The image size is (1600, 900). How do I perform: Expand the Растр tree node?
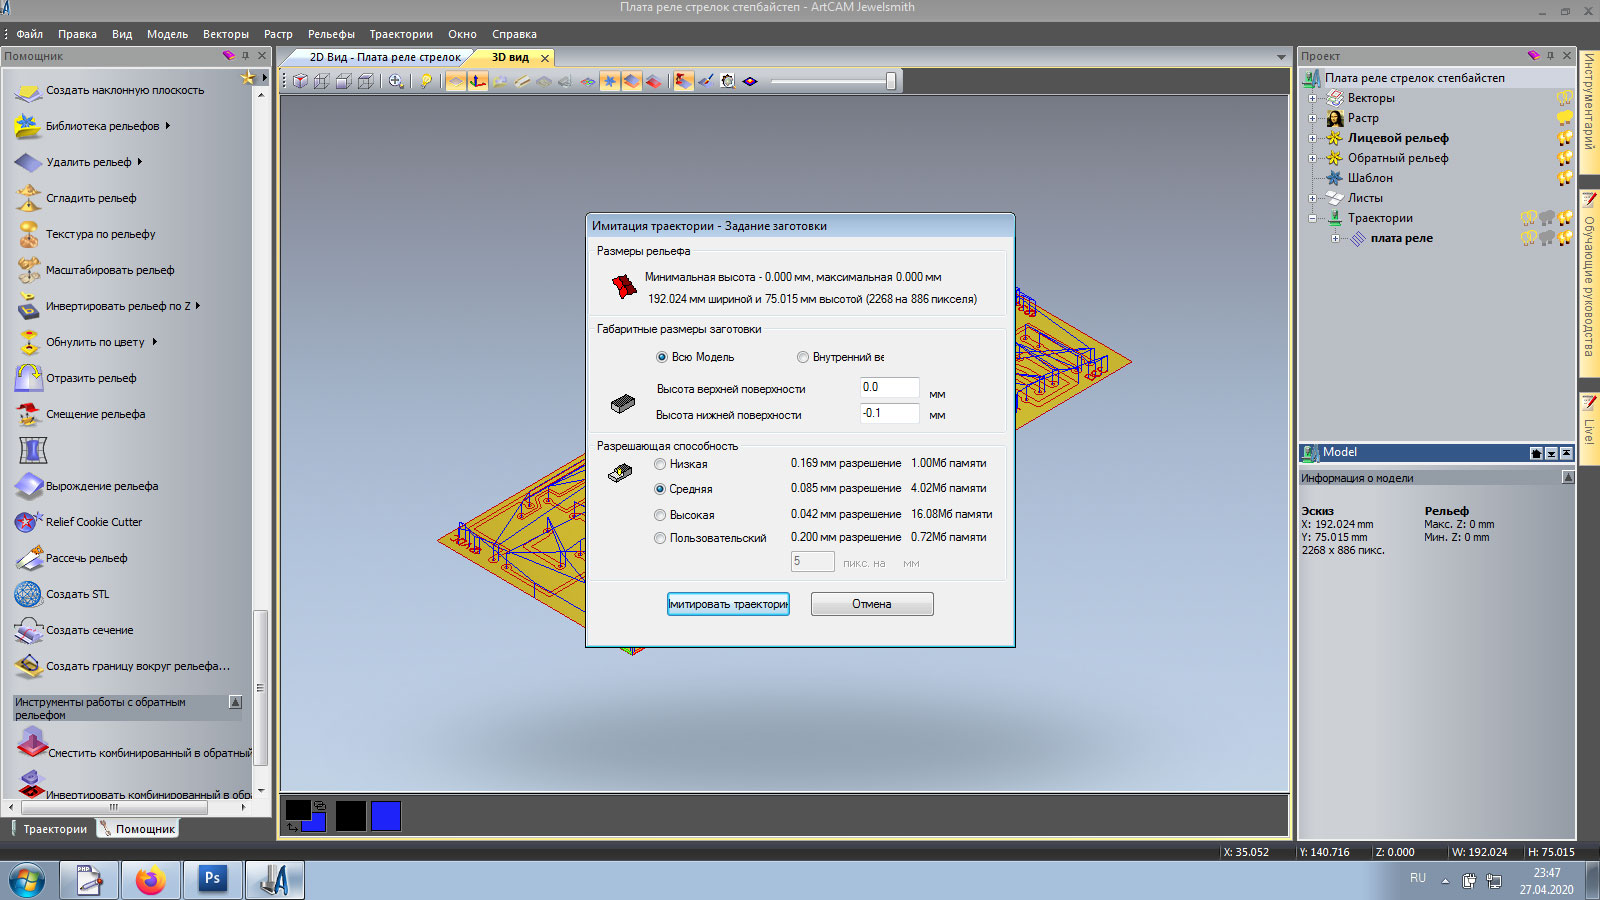[1313, 118]
